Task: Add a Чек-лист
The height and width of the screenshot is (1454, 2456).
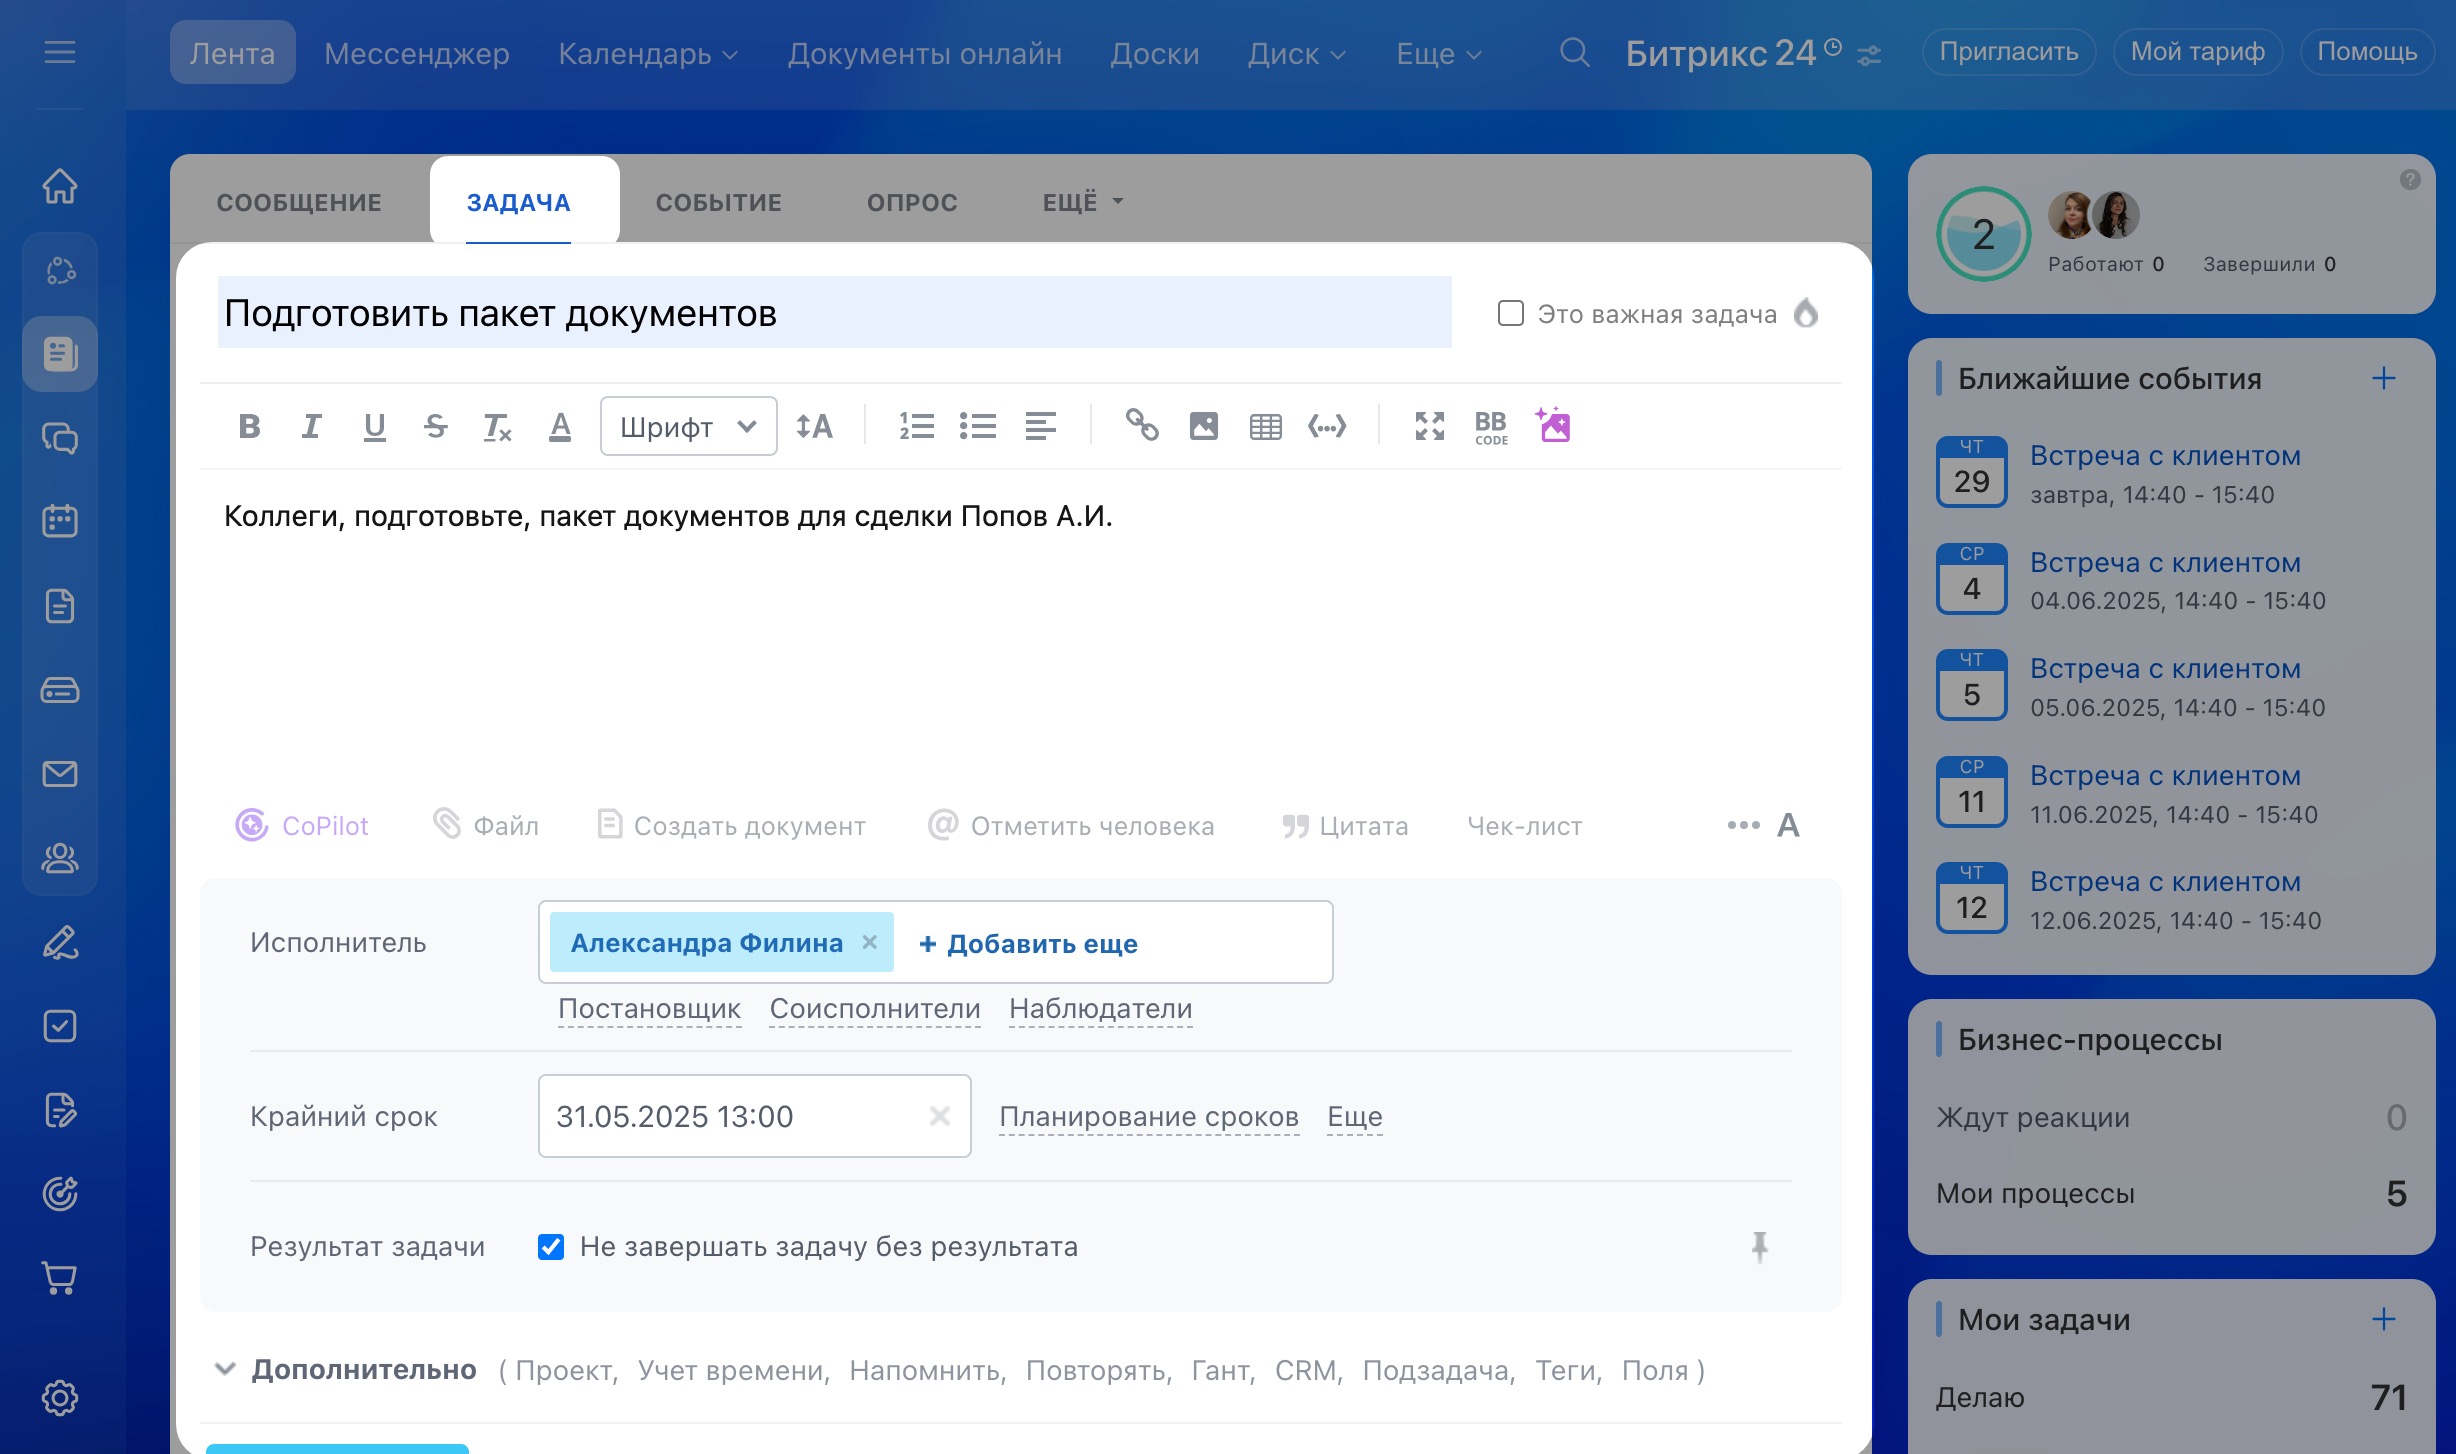Action: point(1525,825)
